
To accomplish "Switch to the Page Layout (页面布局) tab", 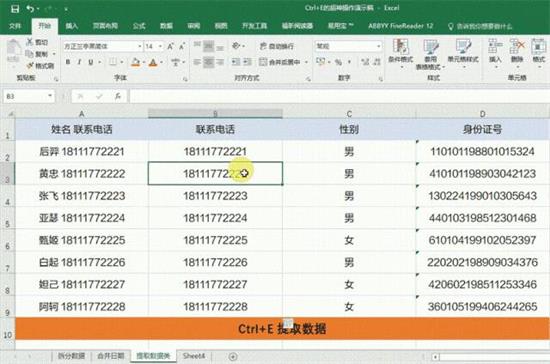I will click(105, 26).
